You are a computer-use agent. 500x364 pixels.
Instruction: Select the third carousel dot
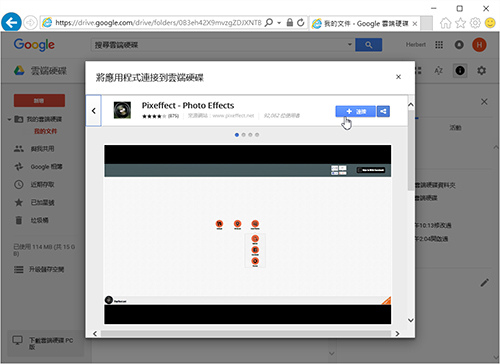pos(250,135)
